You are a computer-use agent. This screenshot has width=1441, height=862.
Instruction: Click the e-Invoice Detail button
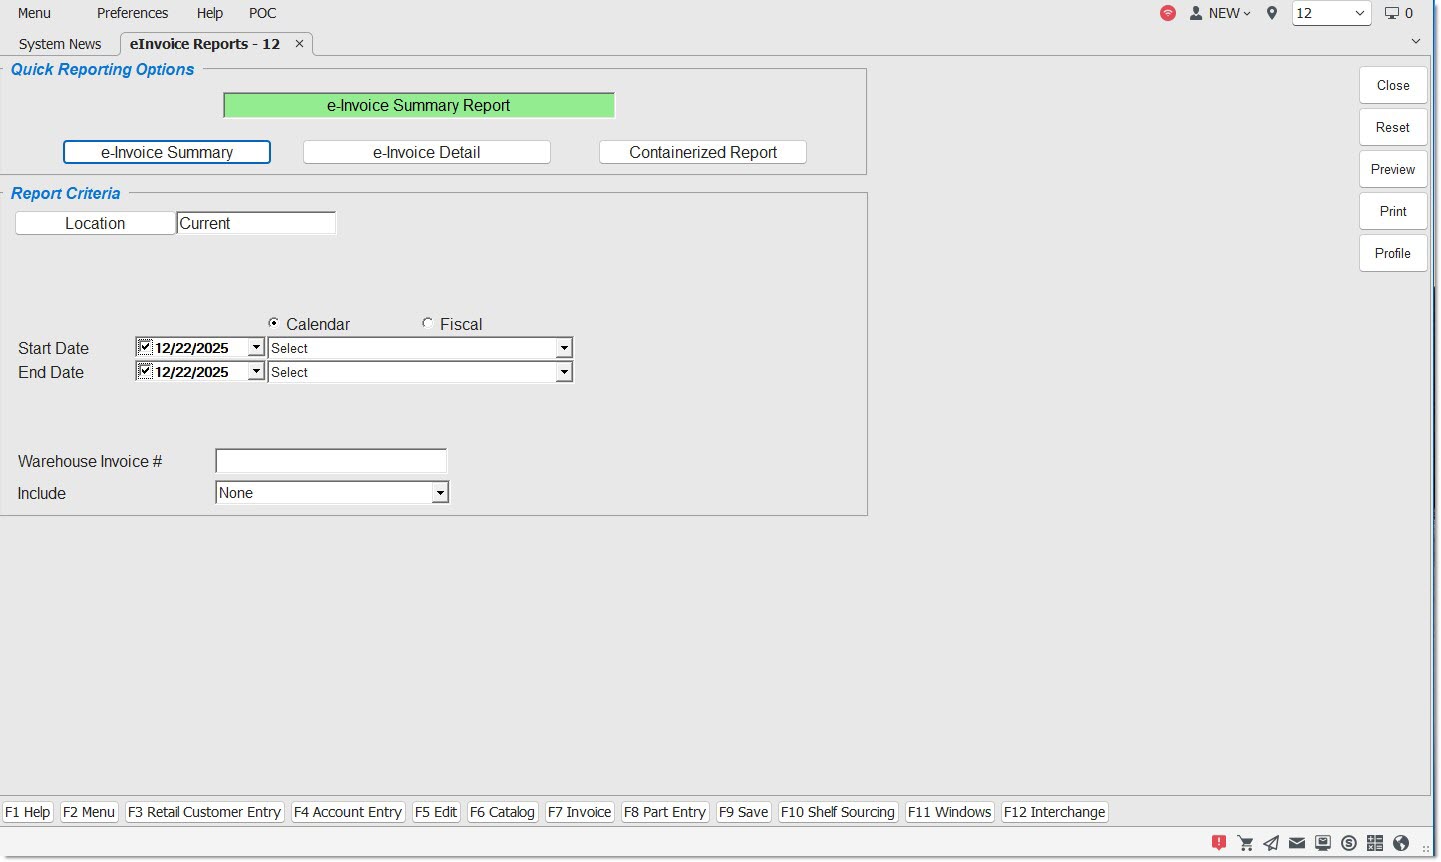coord(426,152)
